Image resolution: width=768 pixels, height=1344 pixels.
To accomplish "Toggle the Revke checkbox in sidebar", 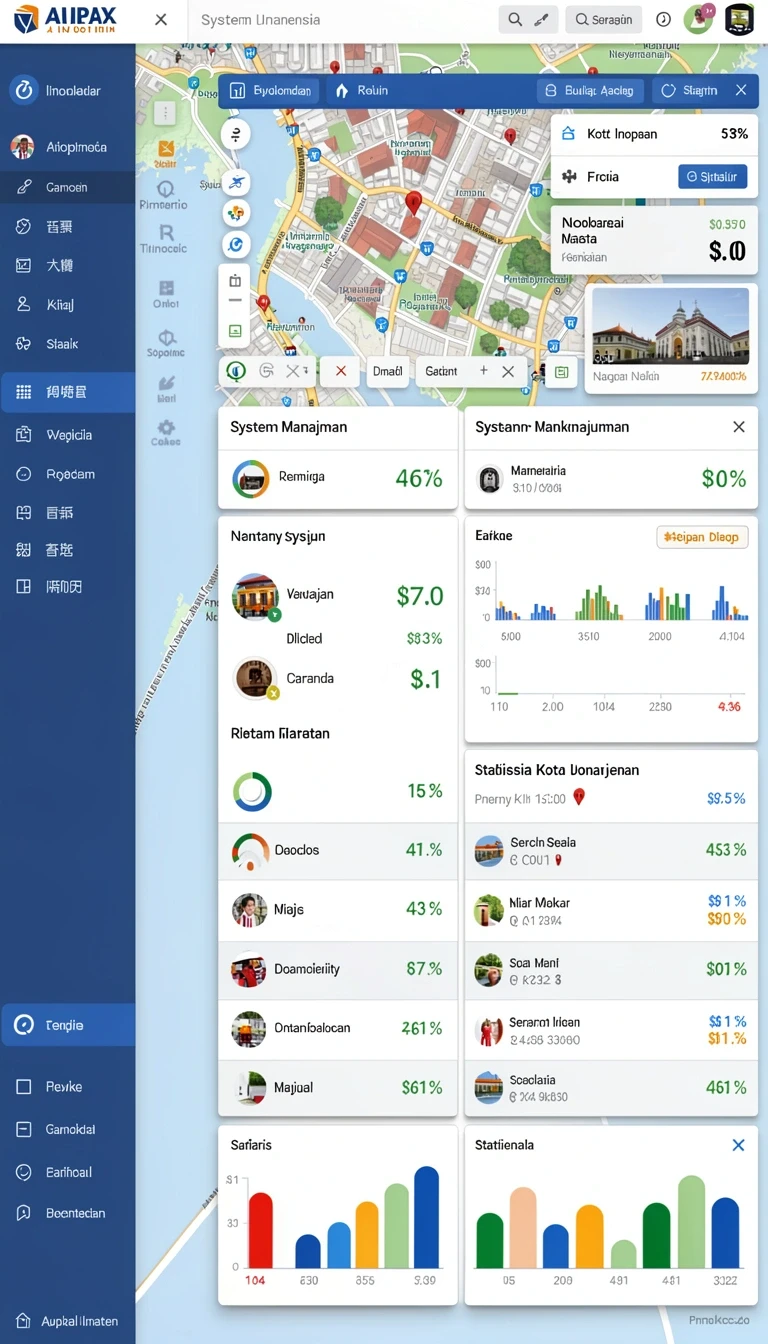I will 24,1087.
